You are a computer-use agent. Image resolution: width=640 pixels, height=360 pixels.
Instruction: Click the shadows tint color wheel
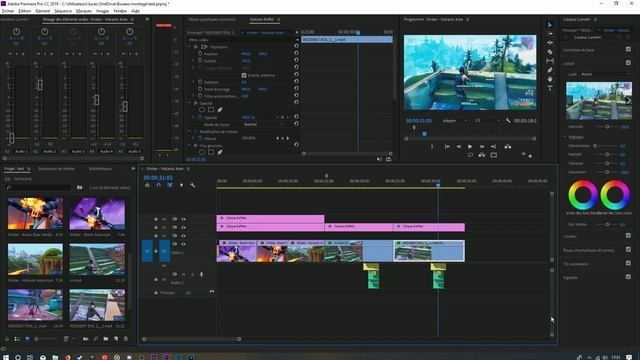click(583, 195)
